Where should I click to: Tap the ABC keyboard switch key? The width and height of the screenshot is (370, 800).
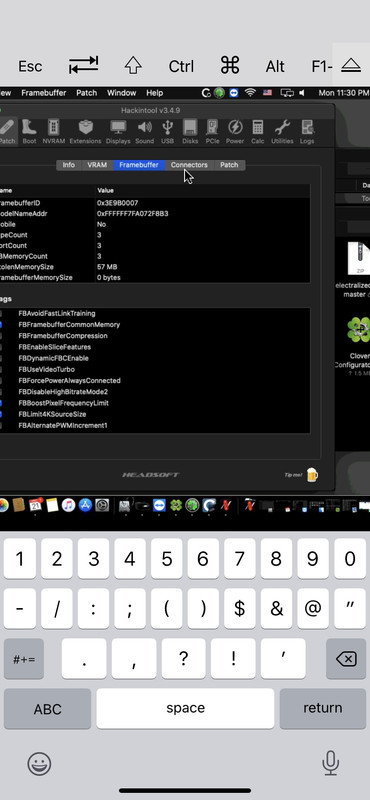tap(47, 709)
